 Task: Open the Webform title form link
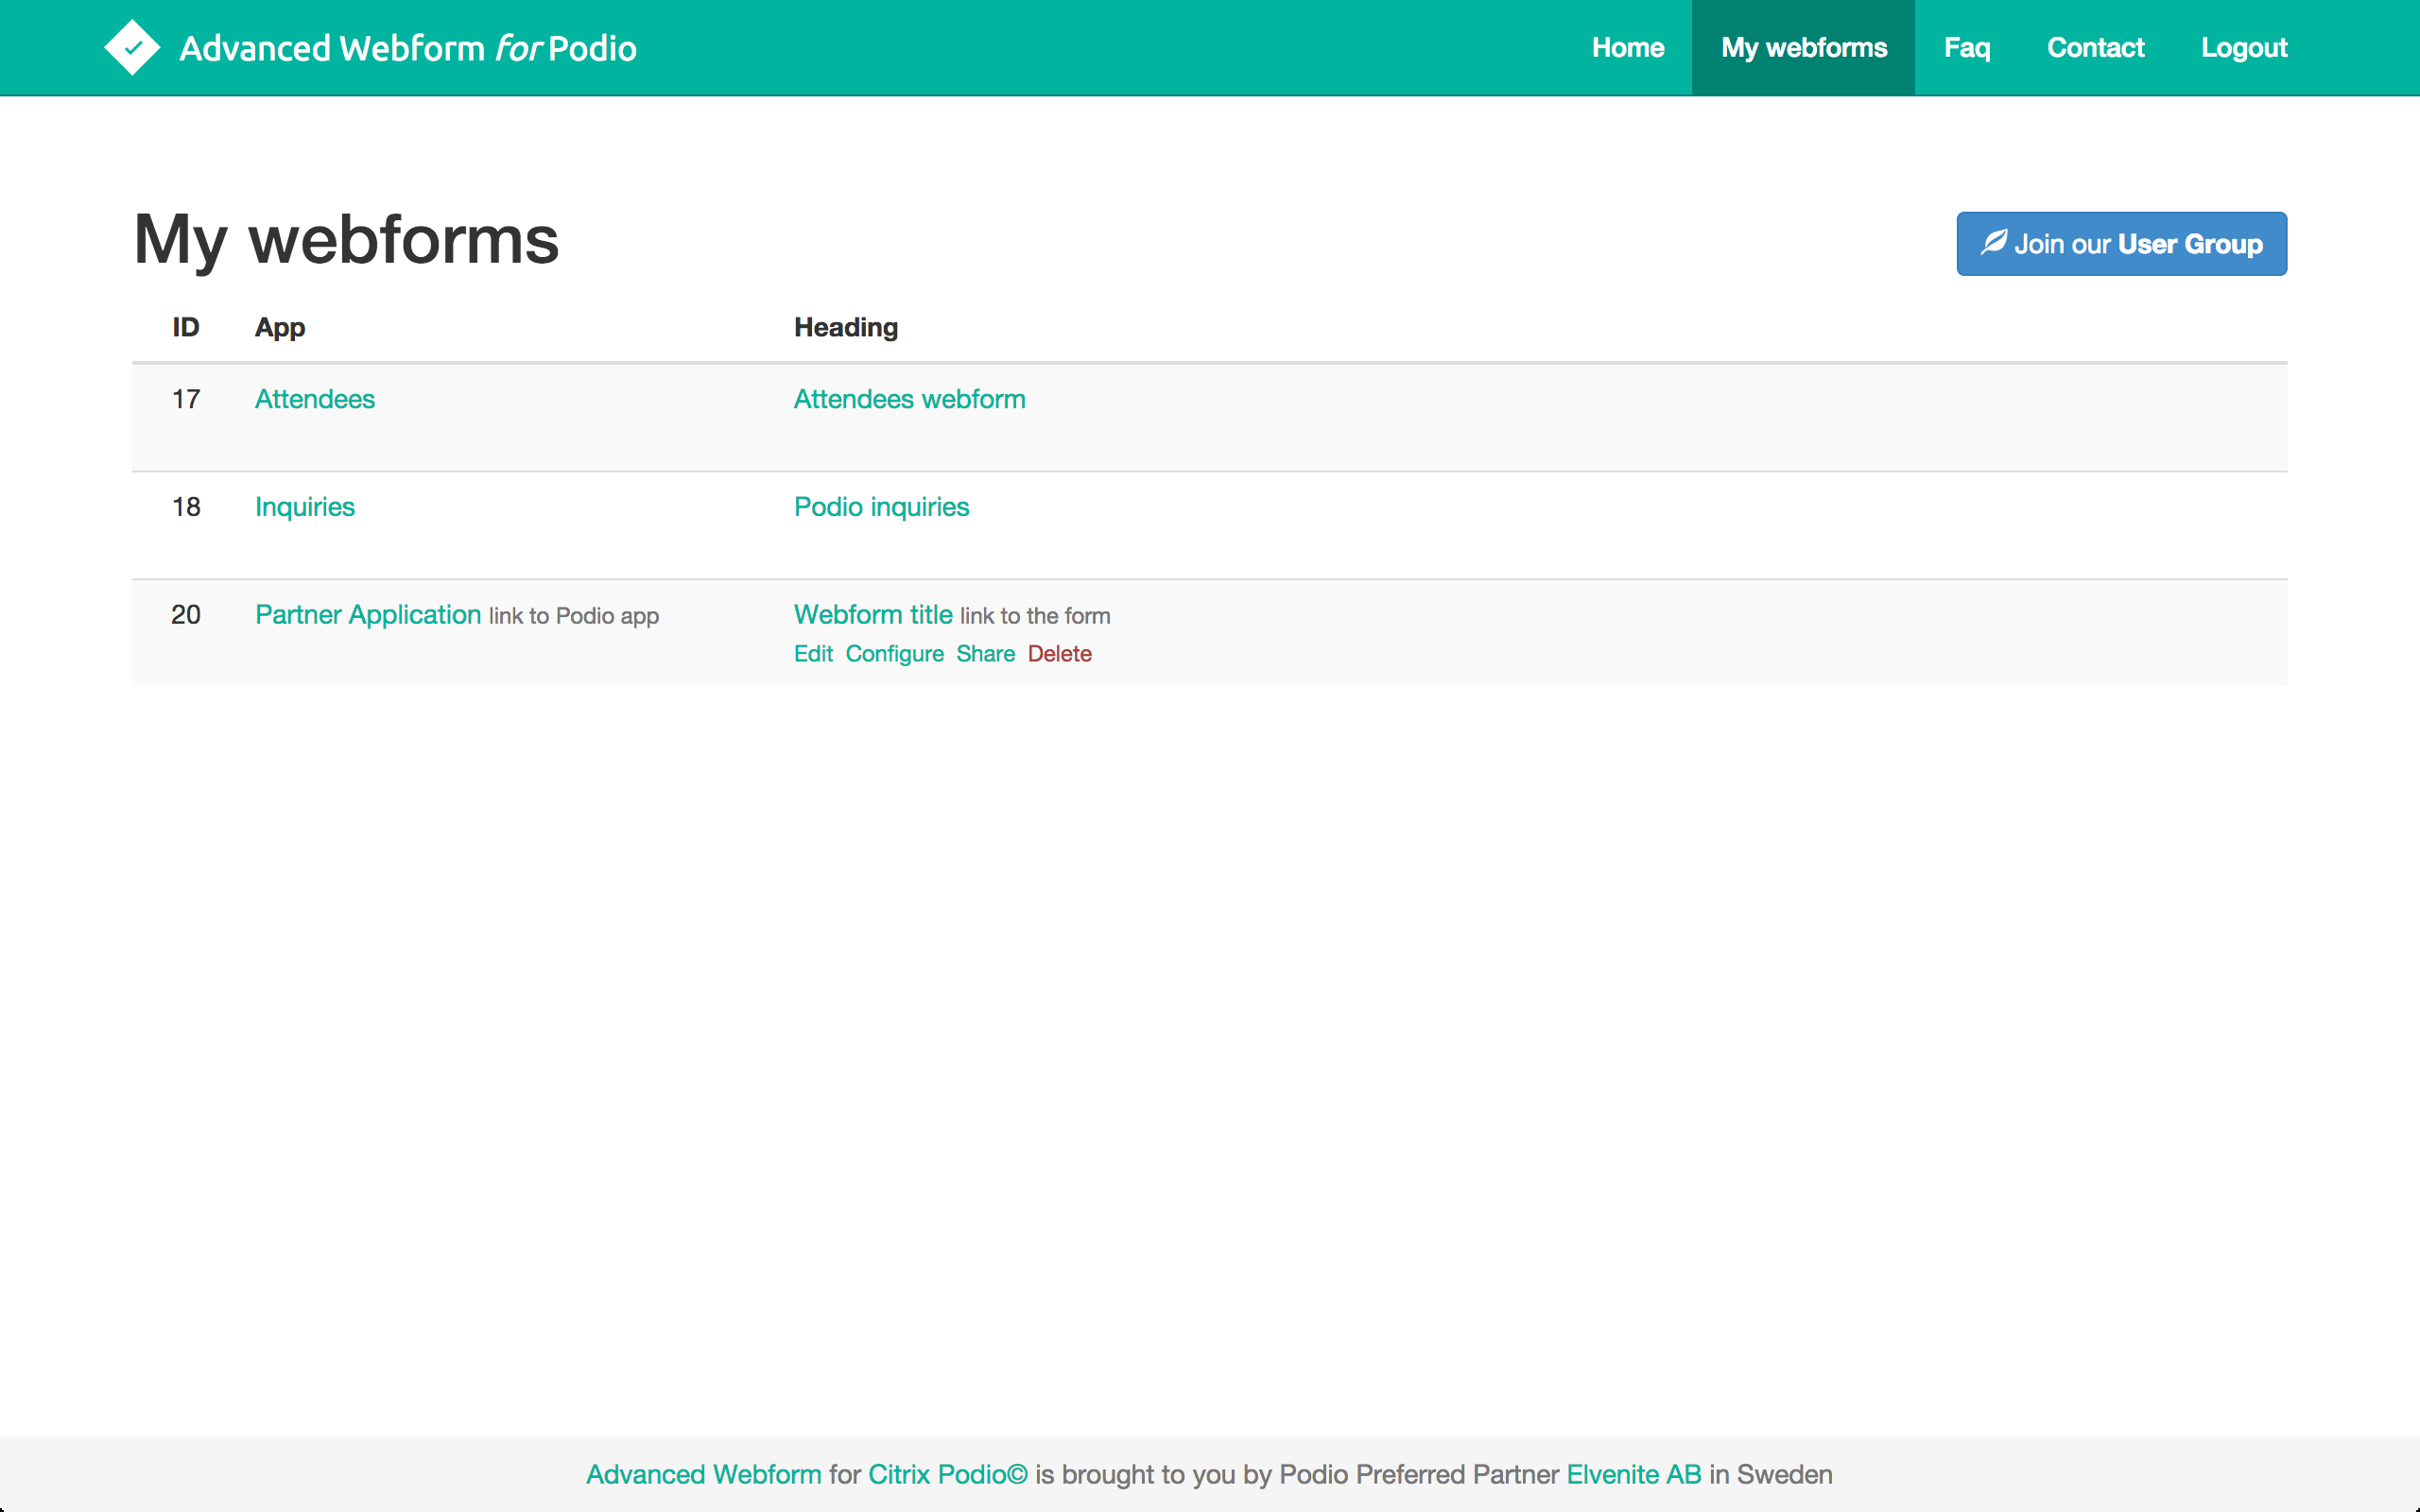click(x=872, y=614)
